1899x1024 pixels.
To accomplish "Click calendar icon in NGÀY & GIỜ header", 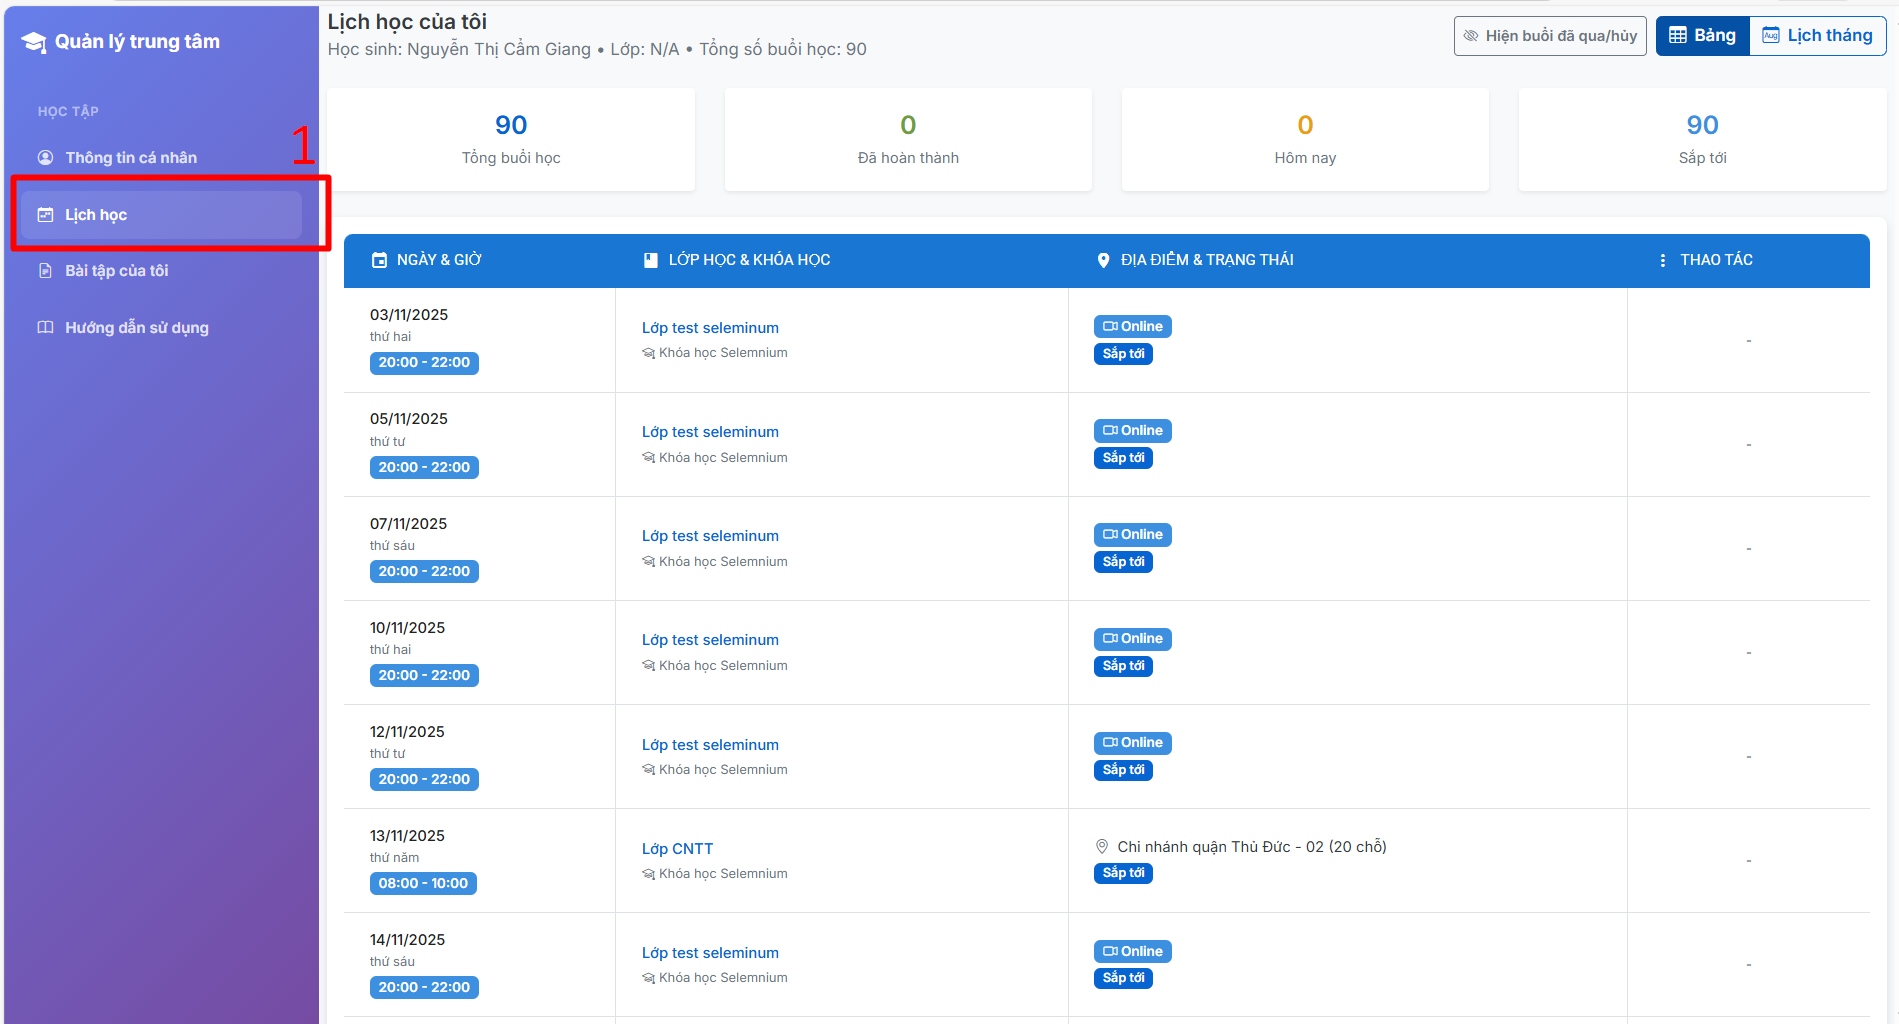I will point(379,260).
